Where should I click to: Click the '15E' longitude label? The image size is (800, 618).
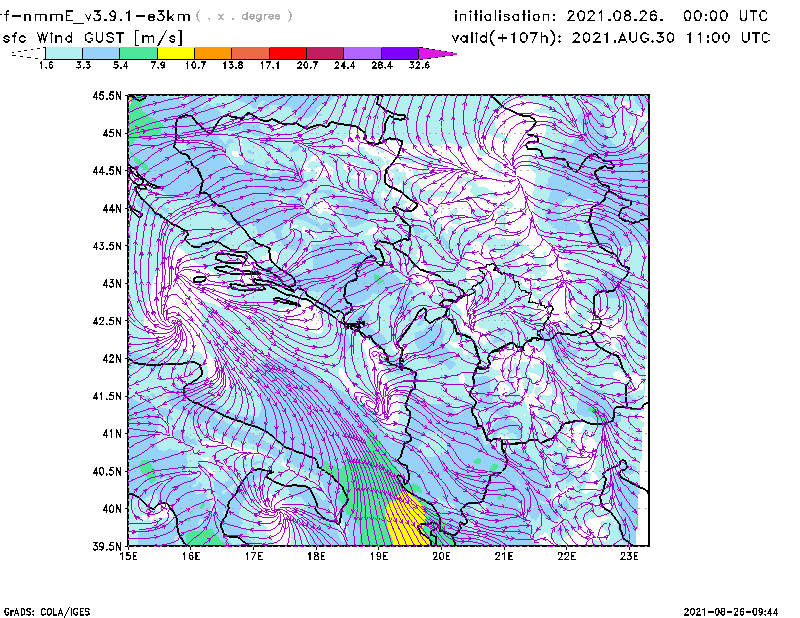(x=128, y=556)
